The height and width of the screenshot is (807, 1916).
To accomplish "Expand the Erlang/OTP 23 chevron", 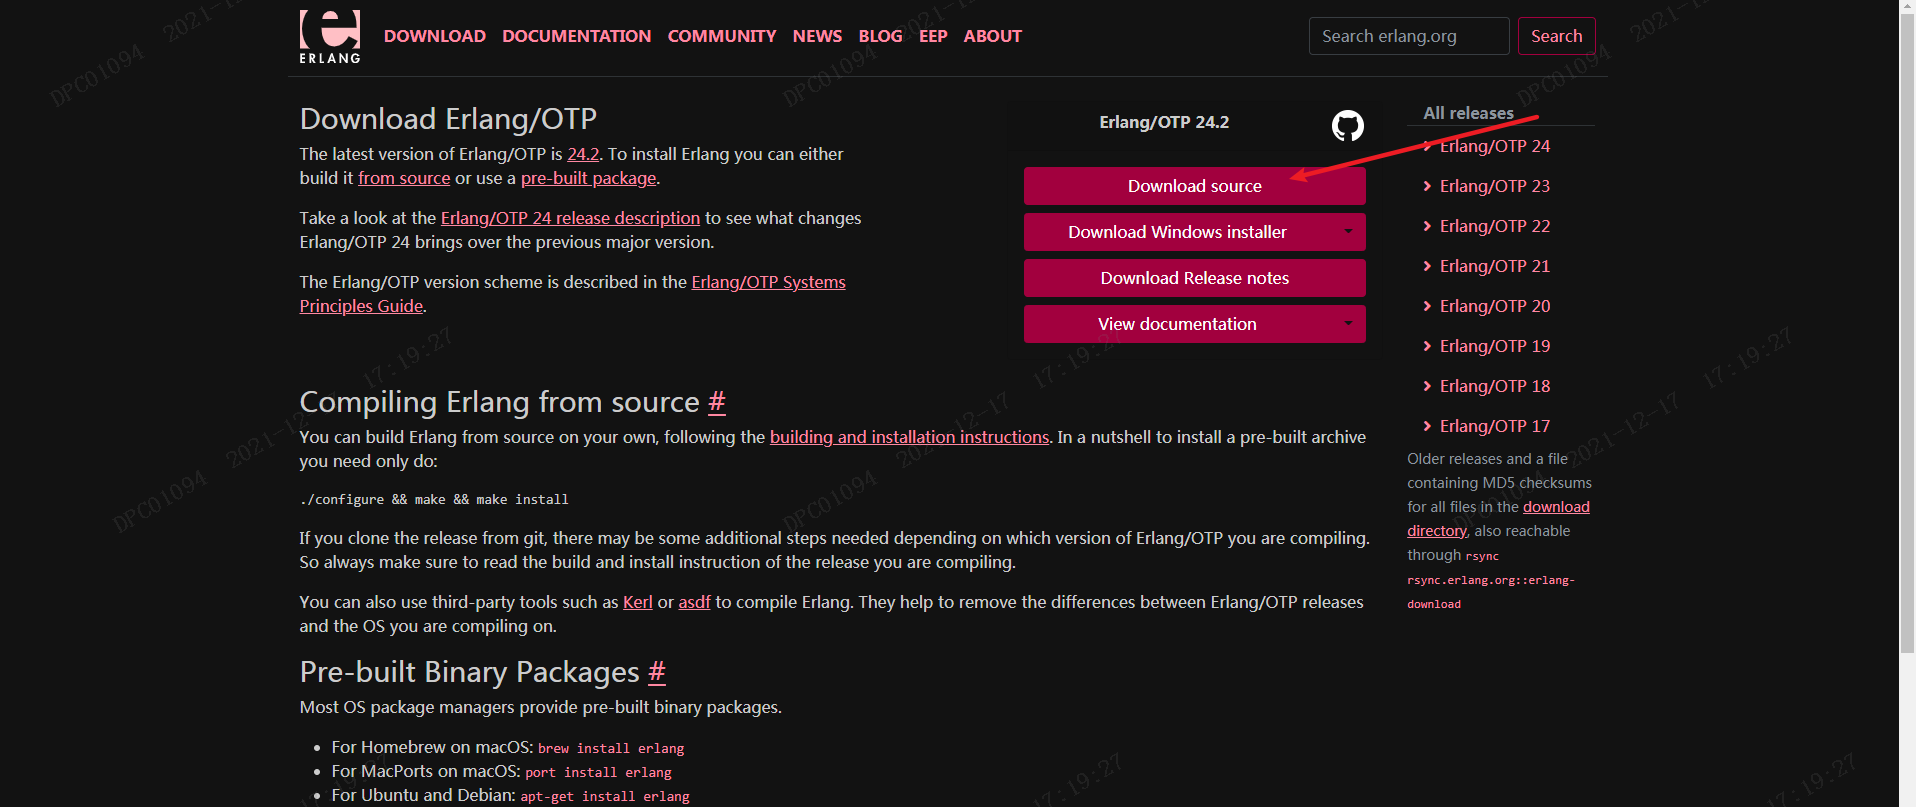I will click(1427, 186).
